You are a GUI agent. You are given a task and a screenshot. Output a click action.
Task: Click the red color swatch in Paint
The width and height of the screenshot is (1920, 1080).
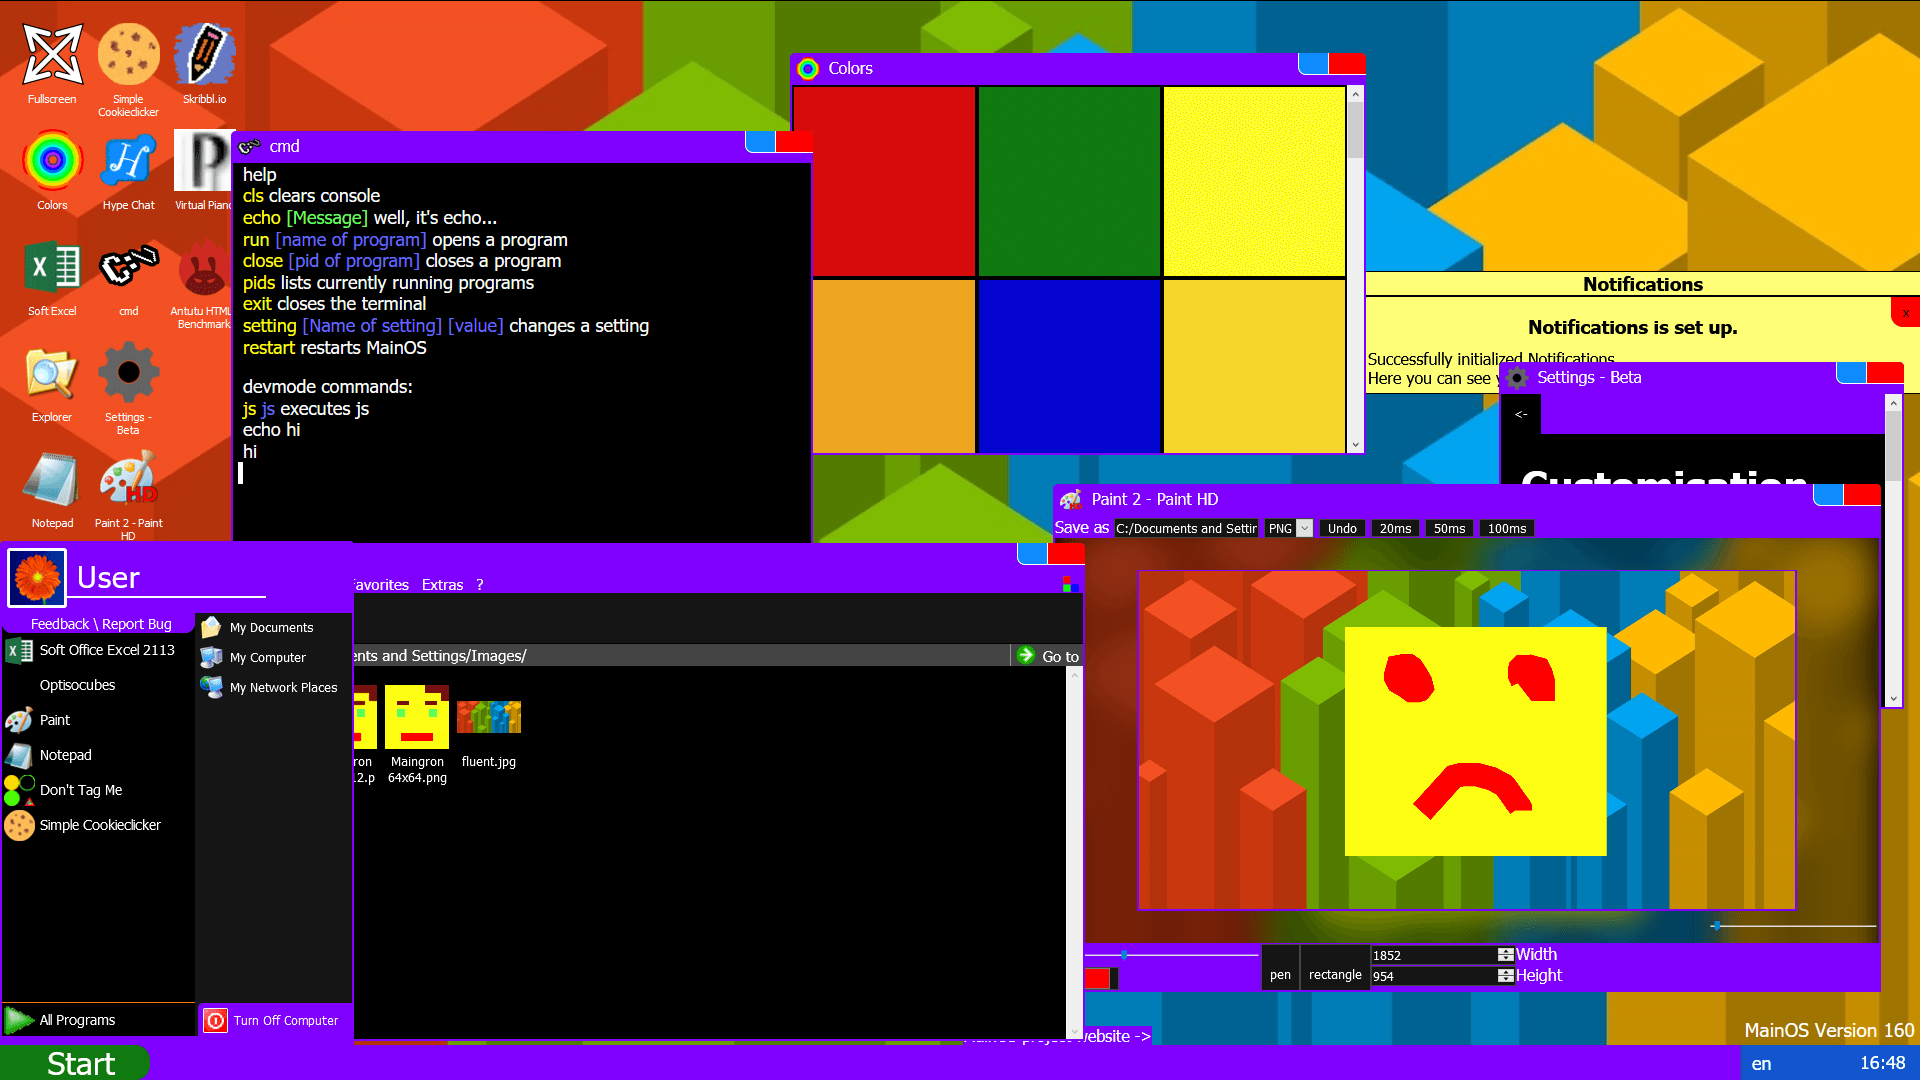(x=1097, y=979)
